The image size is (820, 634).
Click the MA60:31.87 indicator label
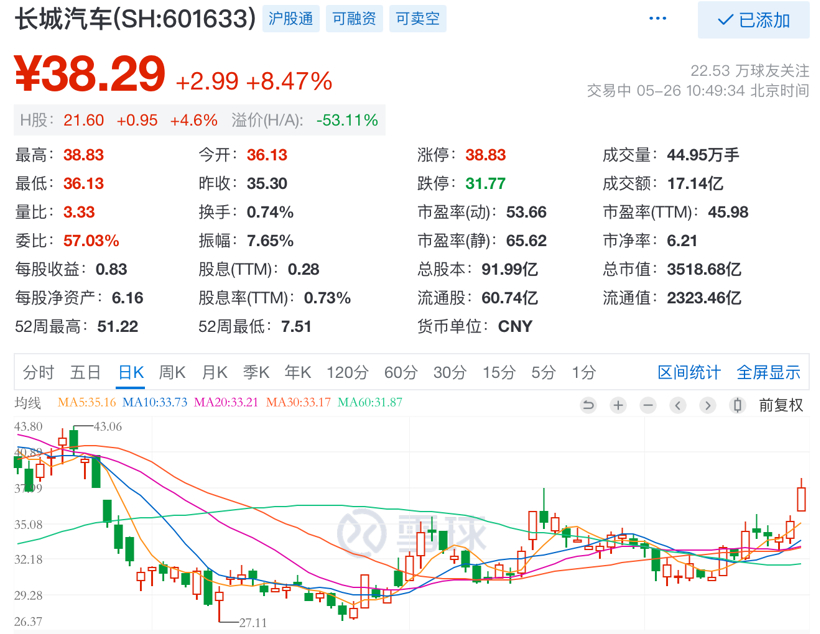pos(370,402)
